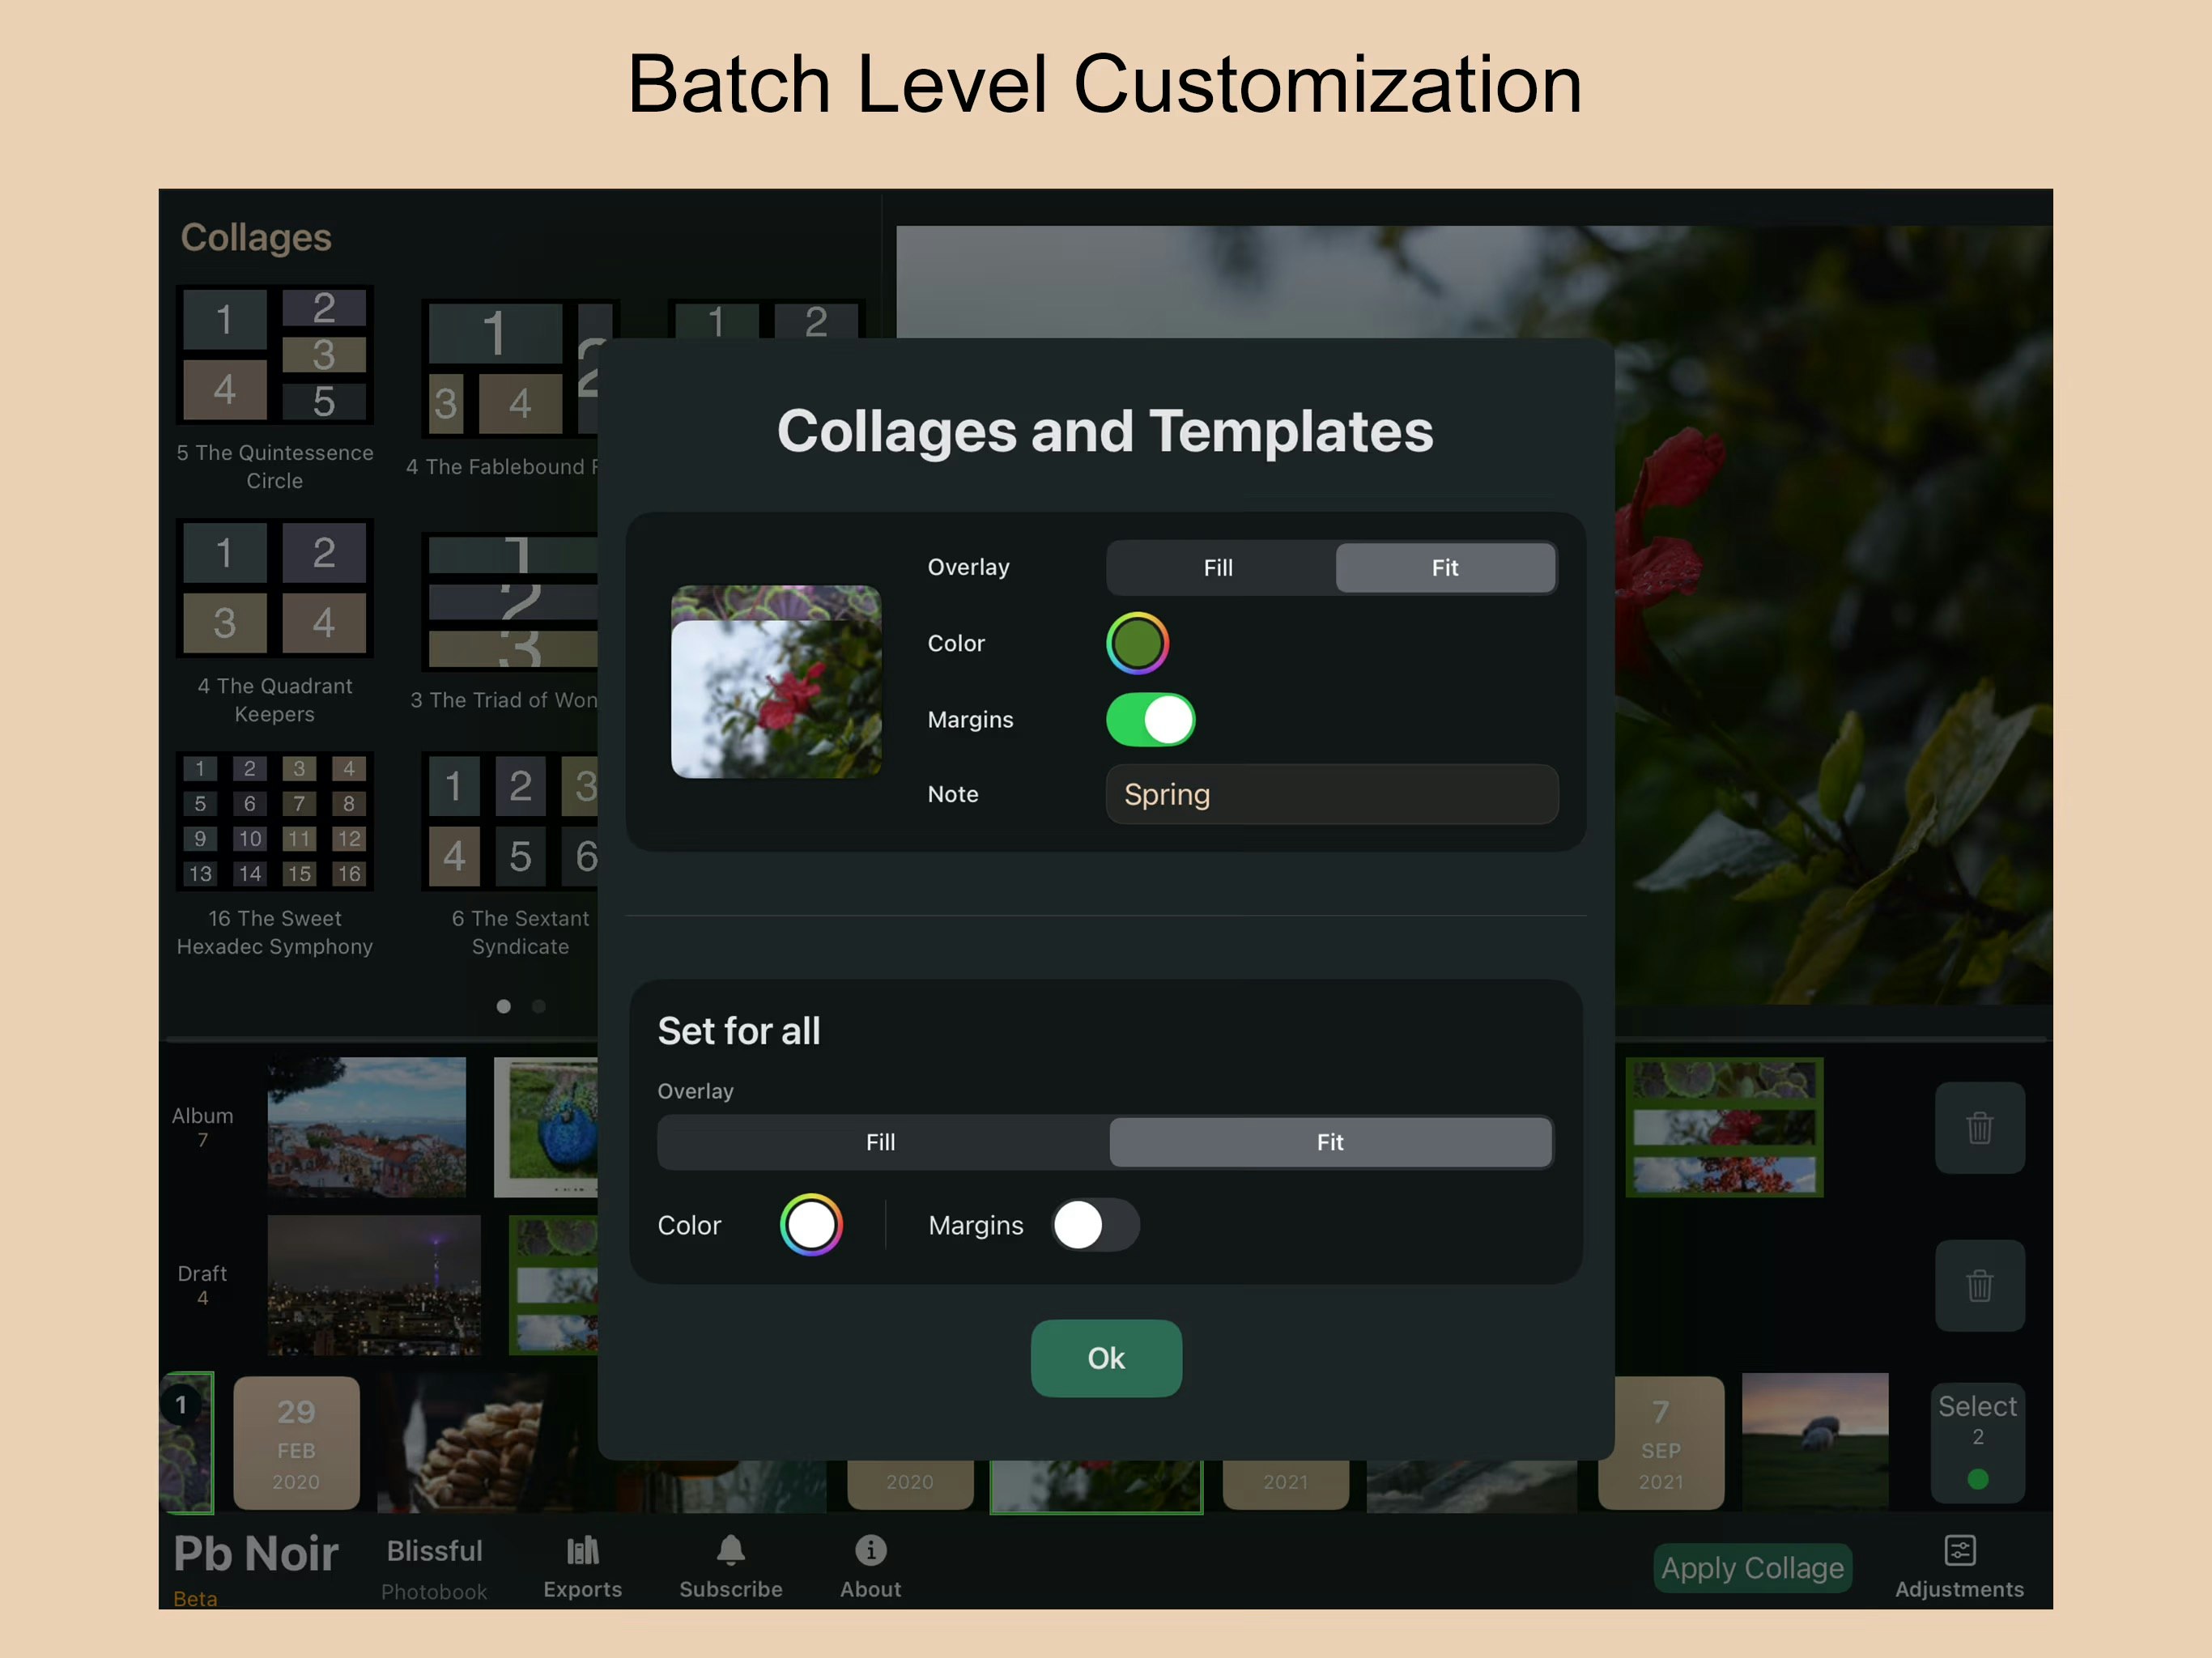
Task: Click the Select 2 panel on the right
Action: [x=1977, y=1441]
